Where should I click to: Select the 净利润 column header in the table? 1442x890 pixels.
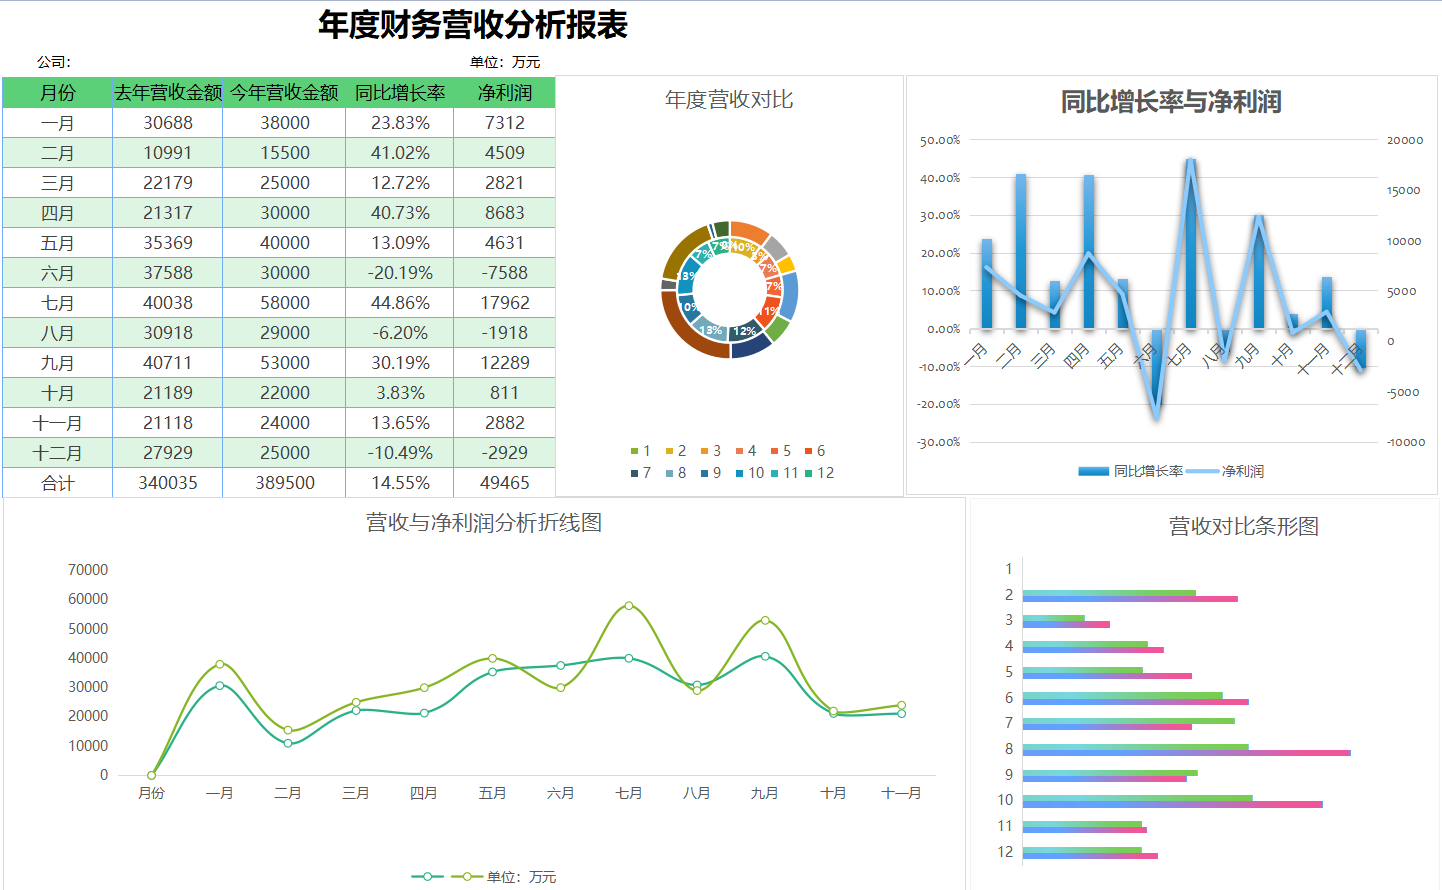point(504,91)
